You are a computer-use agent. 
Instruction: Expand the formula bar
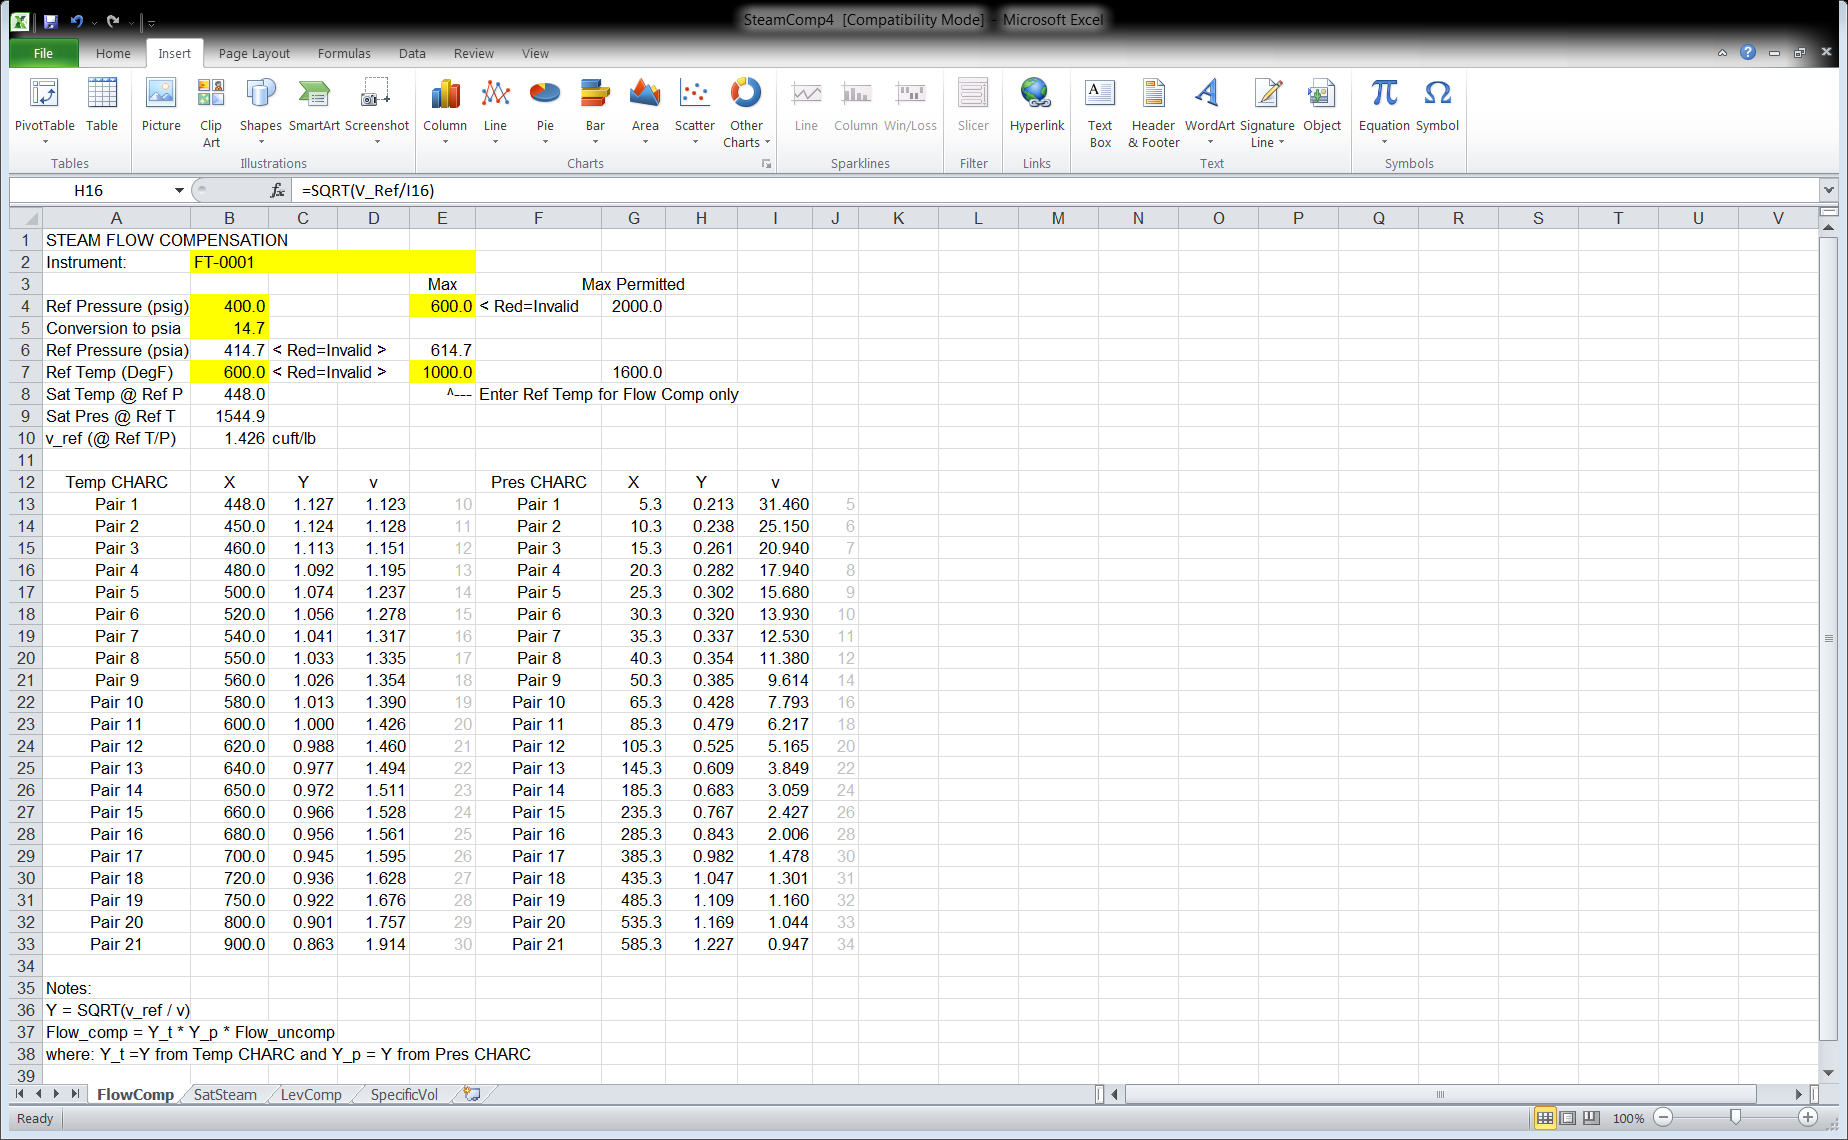pos(1828,190)
